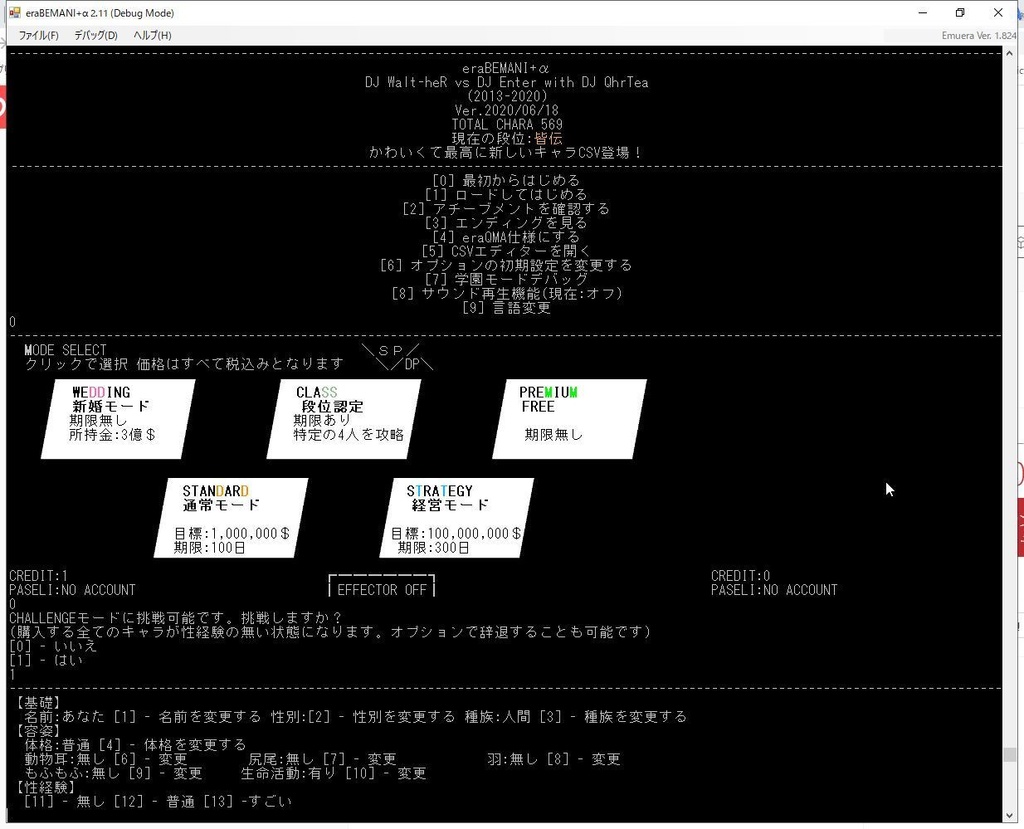Click the left CREDIT:1 text

pyautogui.click(x=39, y=576)
